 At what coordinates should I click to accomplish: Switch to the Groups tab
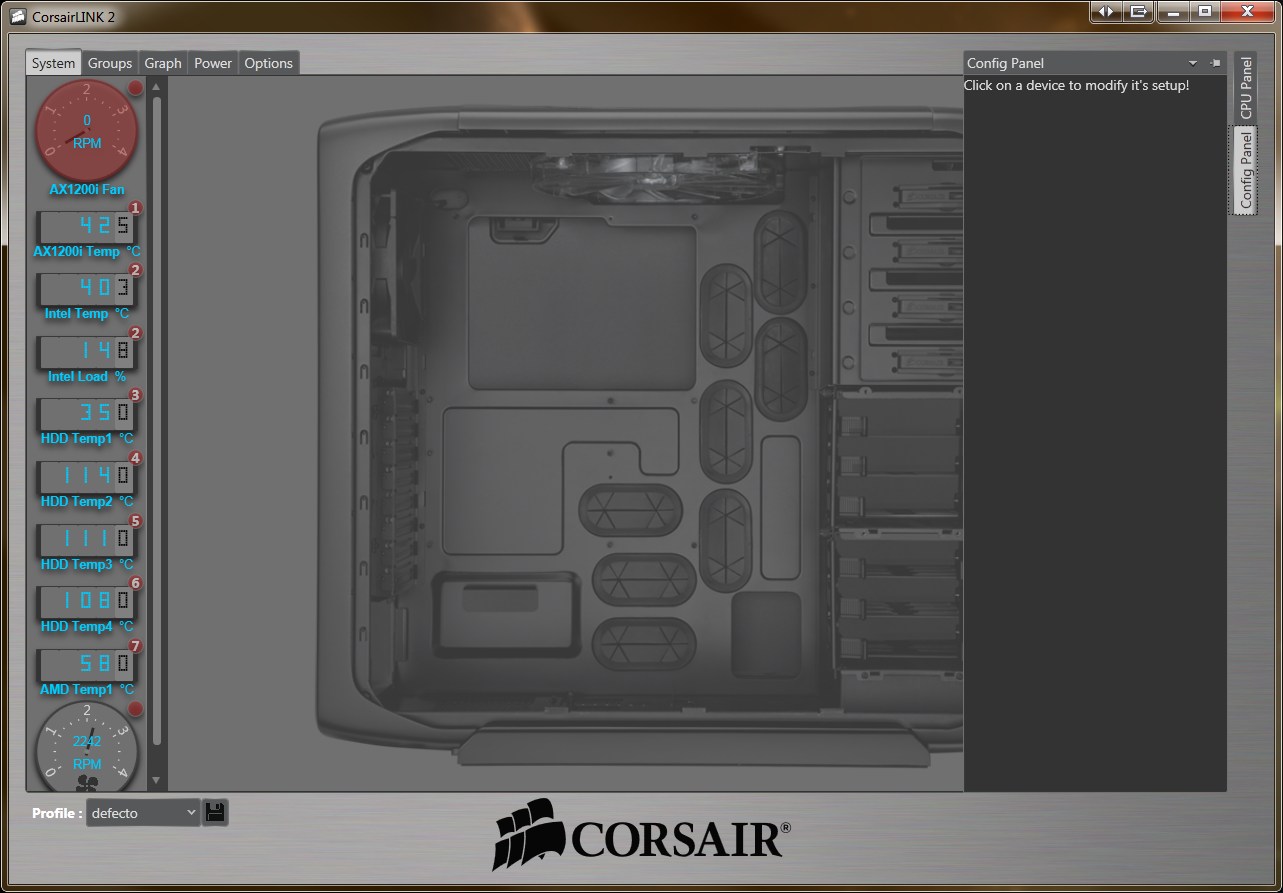pos(110,63)
